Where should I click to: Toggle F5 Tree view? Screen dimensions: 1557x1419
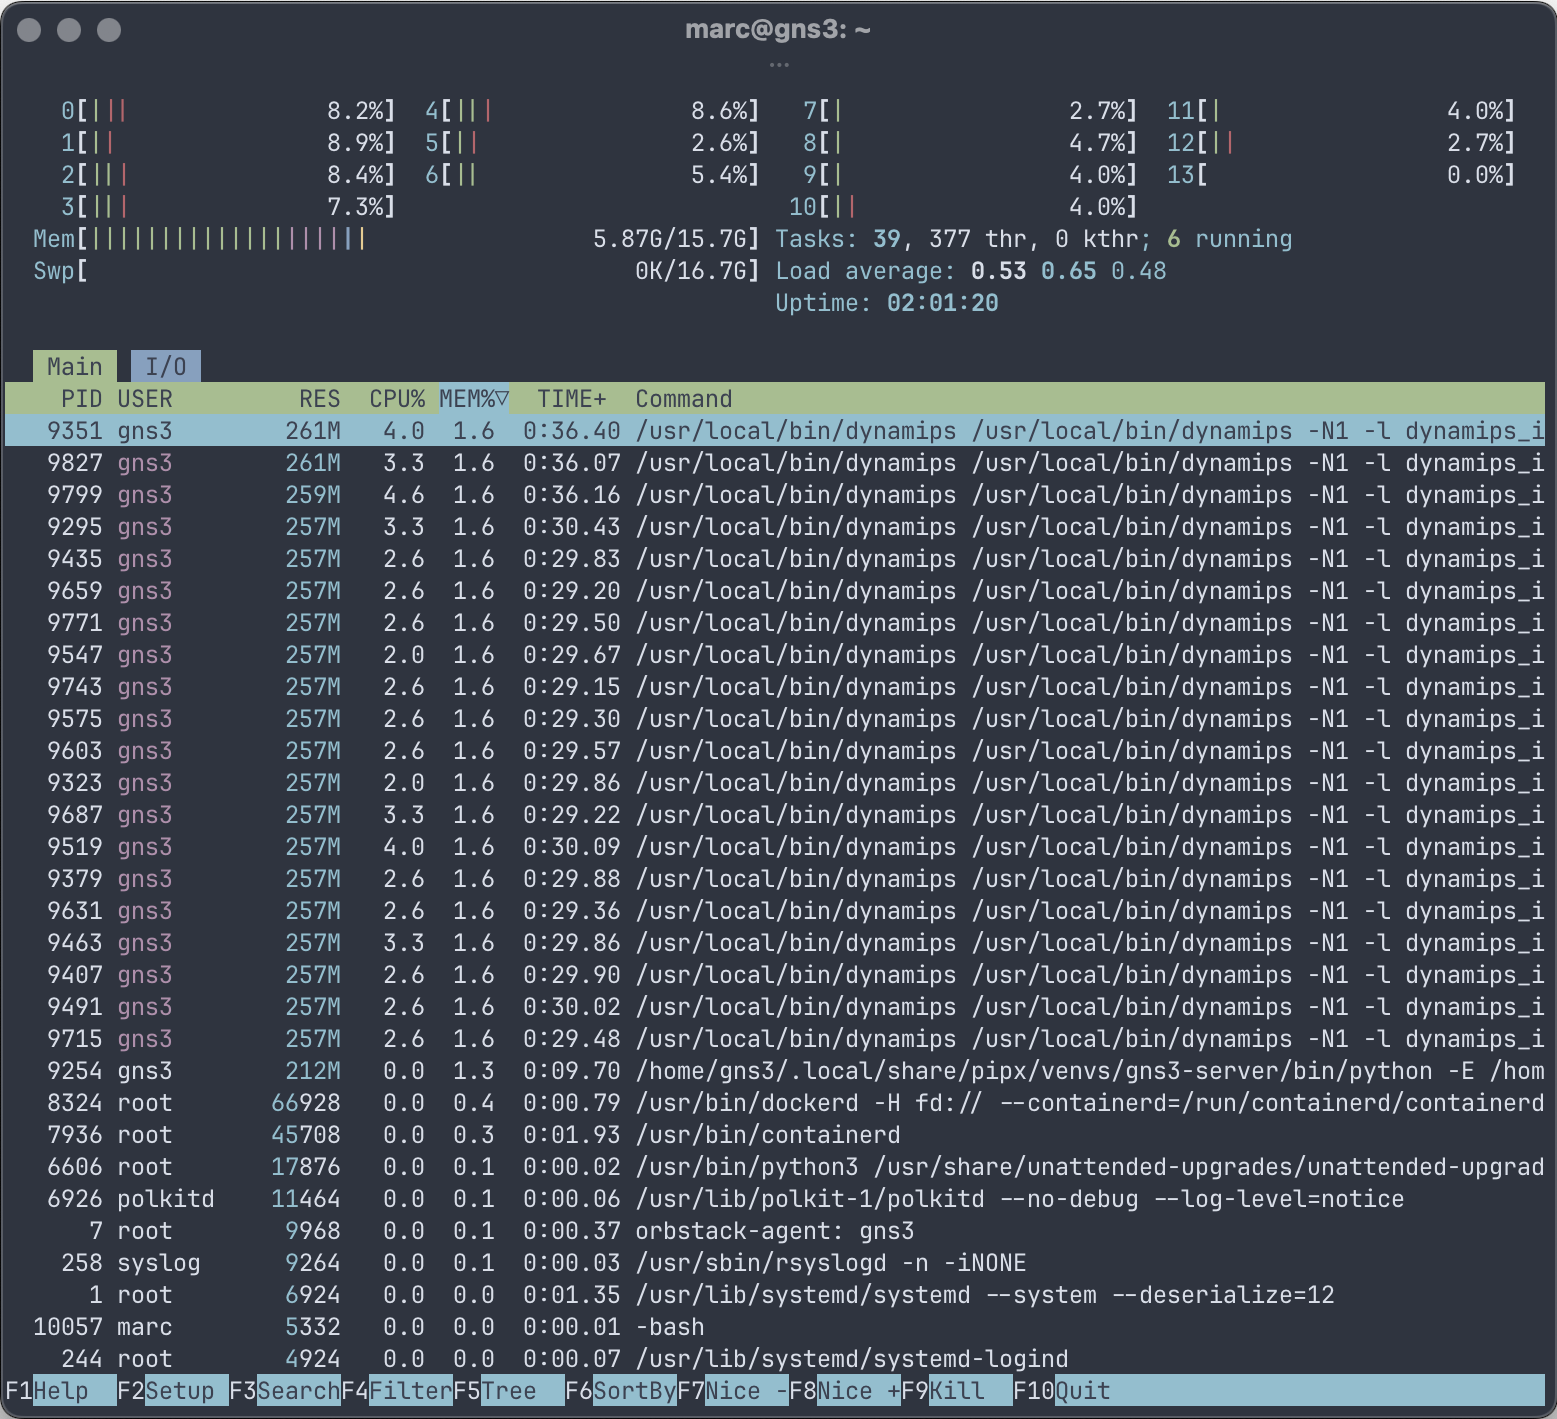point(509,1390)
